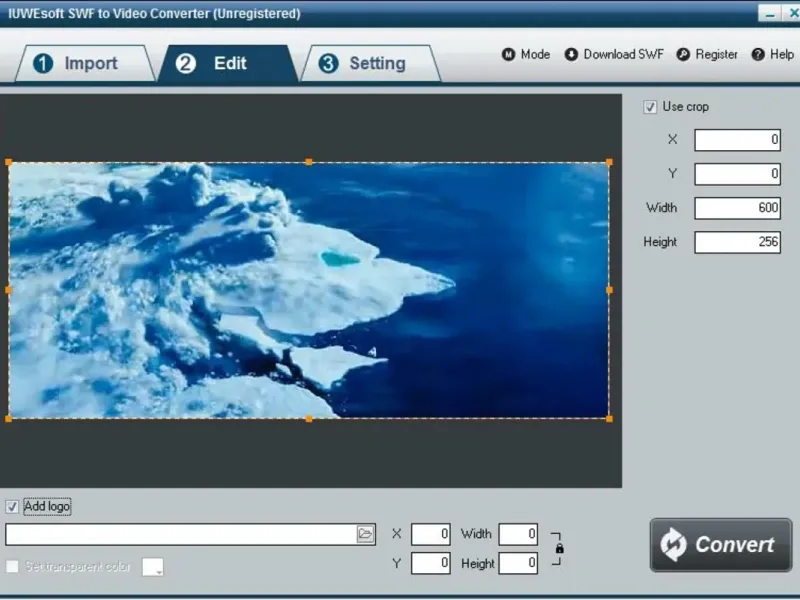Disable the Add logo checkbox
800x600 pixels.
coord(12,507)
